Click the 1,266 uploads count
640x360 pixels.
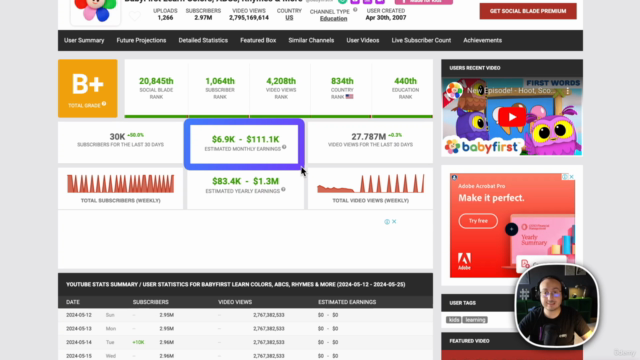[165, 18]
